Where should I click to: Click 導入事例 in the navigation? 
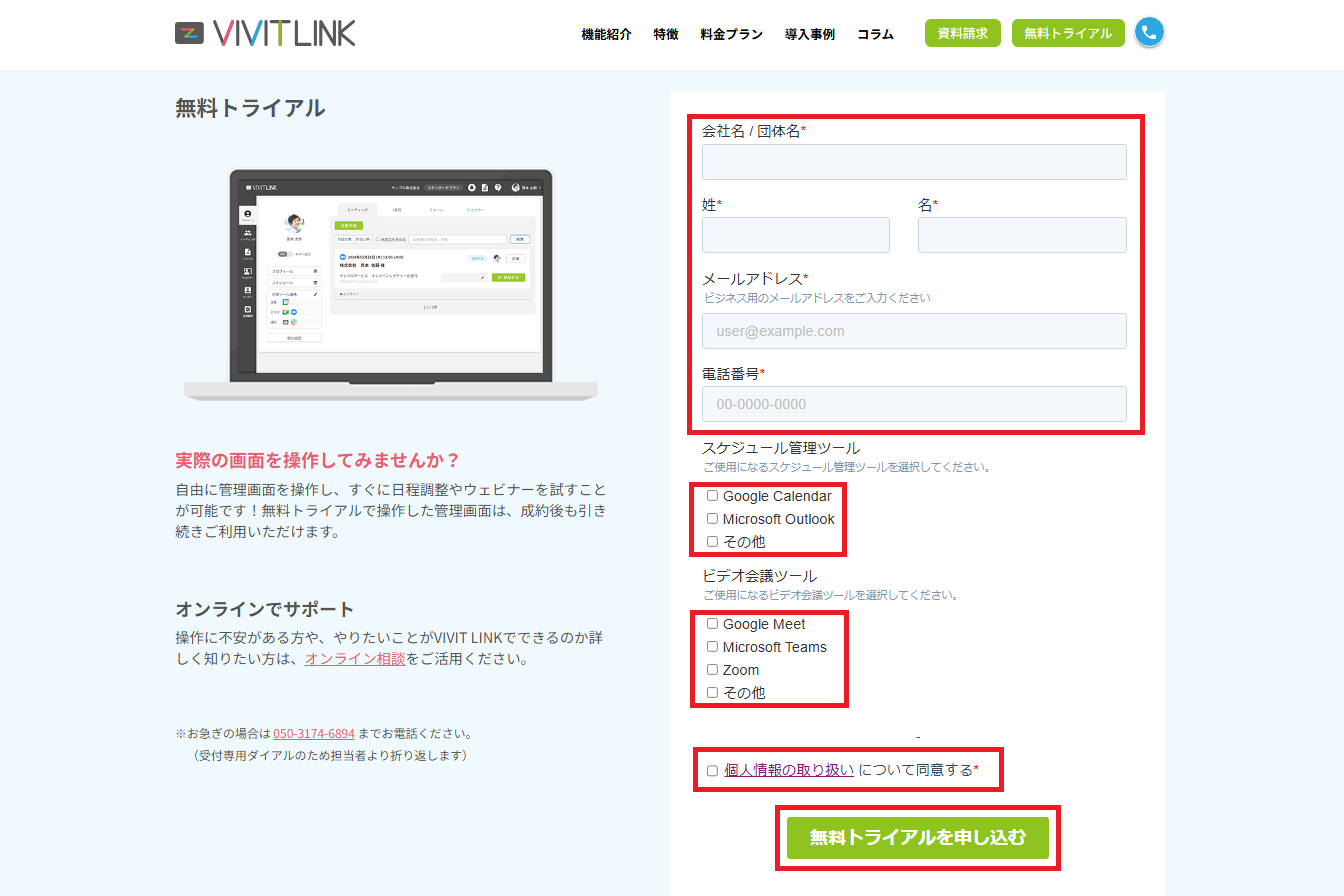pos(810,33)
